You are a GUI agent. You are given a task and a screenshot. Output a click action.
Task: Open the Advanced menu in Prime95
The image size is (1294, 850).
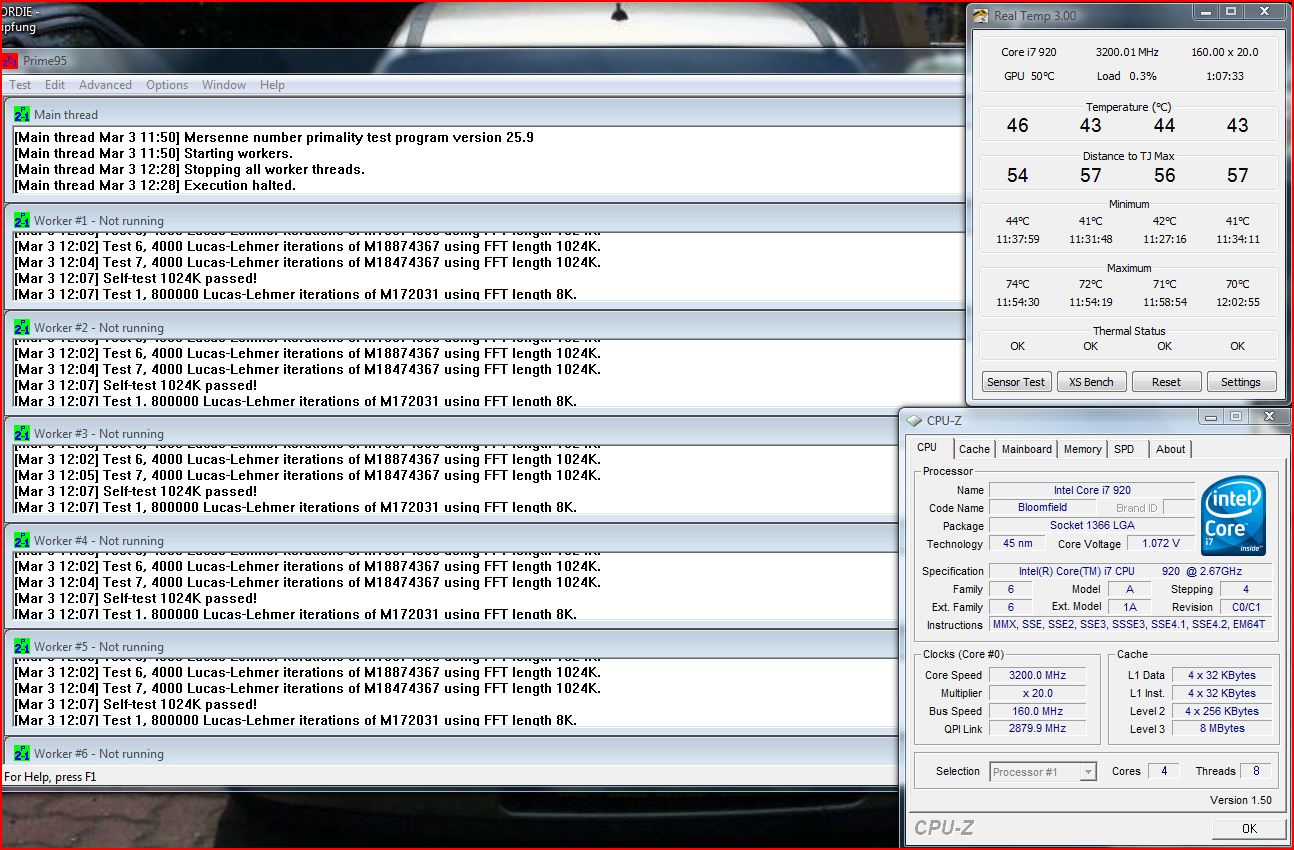click(105, 85)
